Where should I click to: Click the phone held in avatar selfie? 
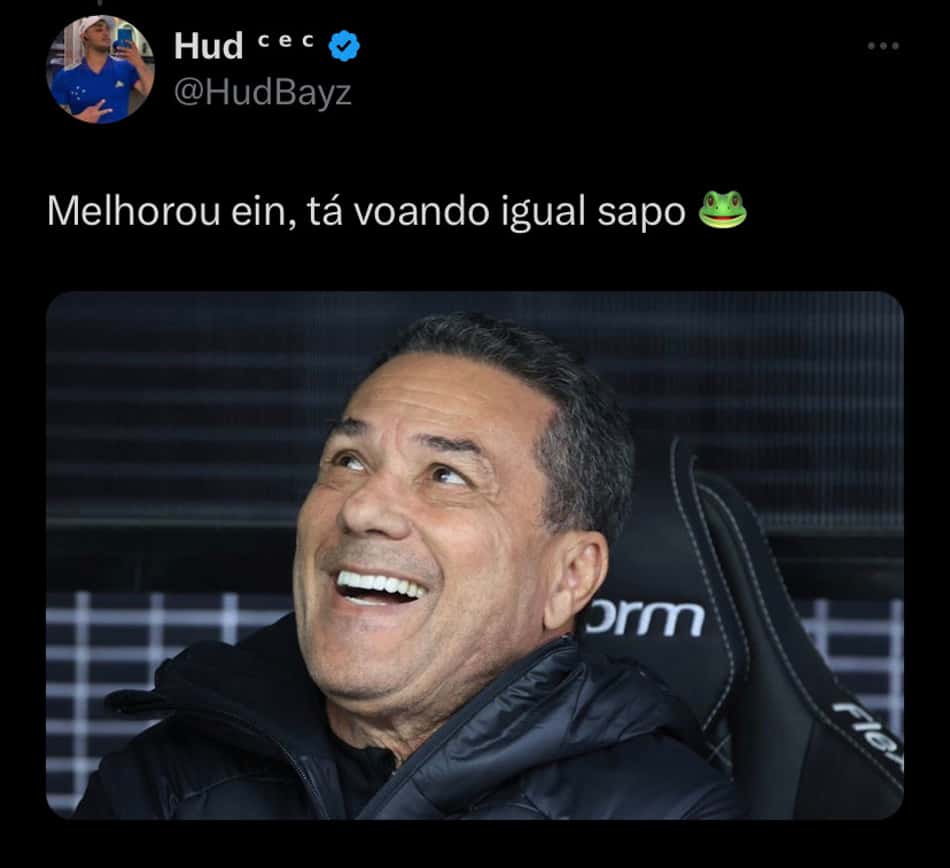(x=124, y=38)
